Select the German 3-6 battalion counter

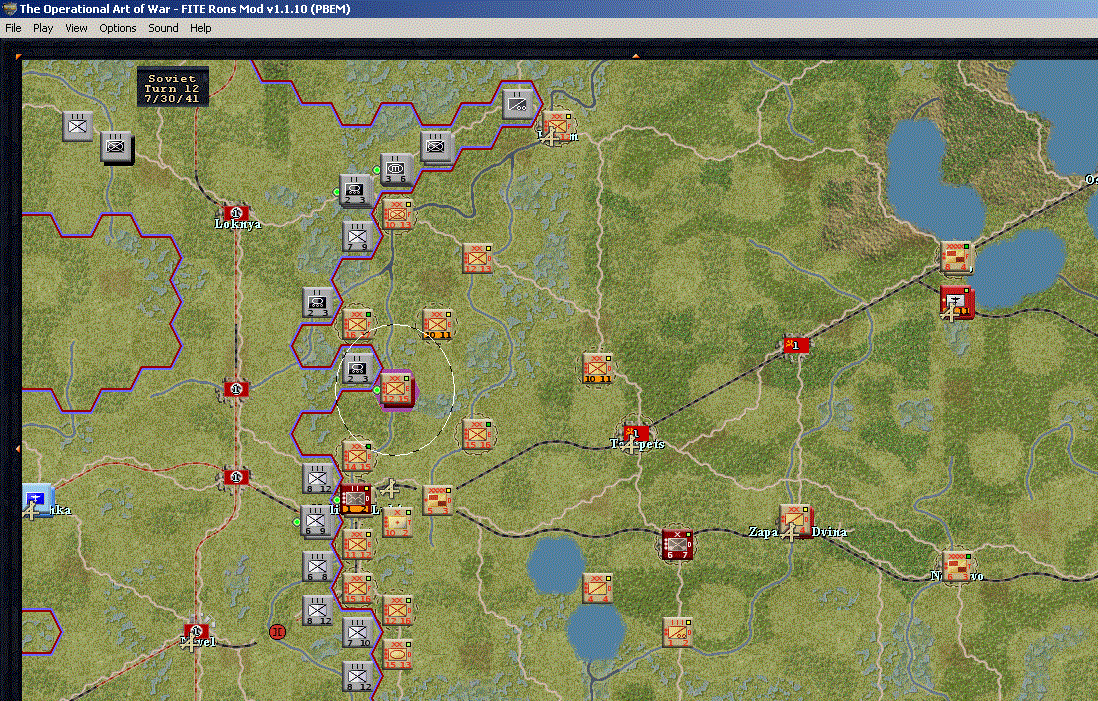396,169
